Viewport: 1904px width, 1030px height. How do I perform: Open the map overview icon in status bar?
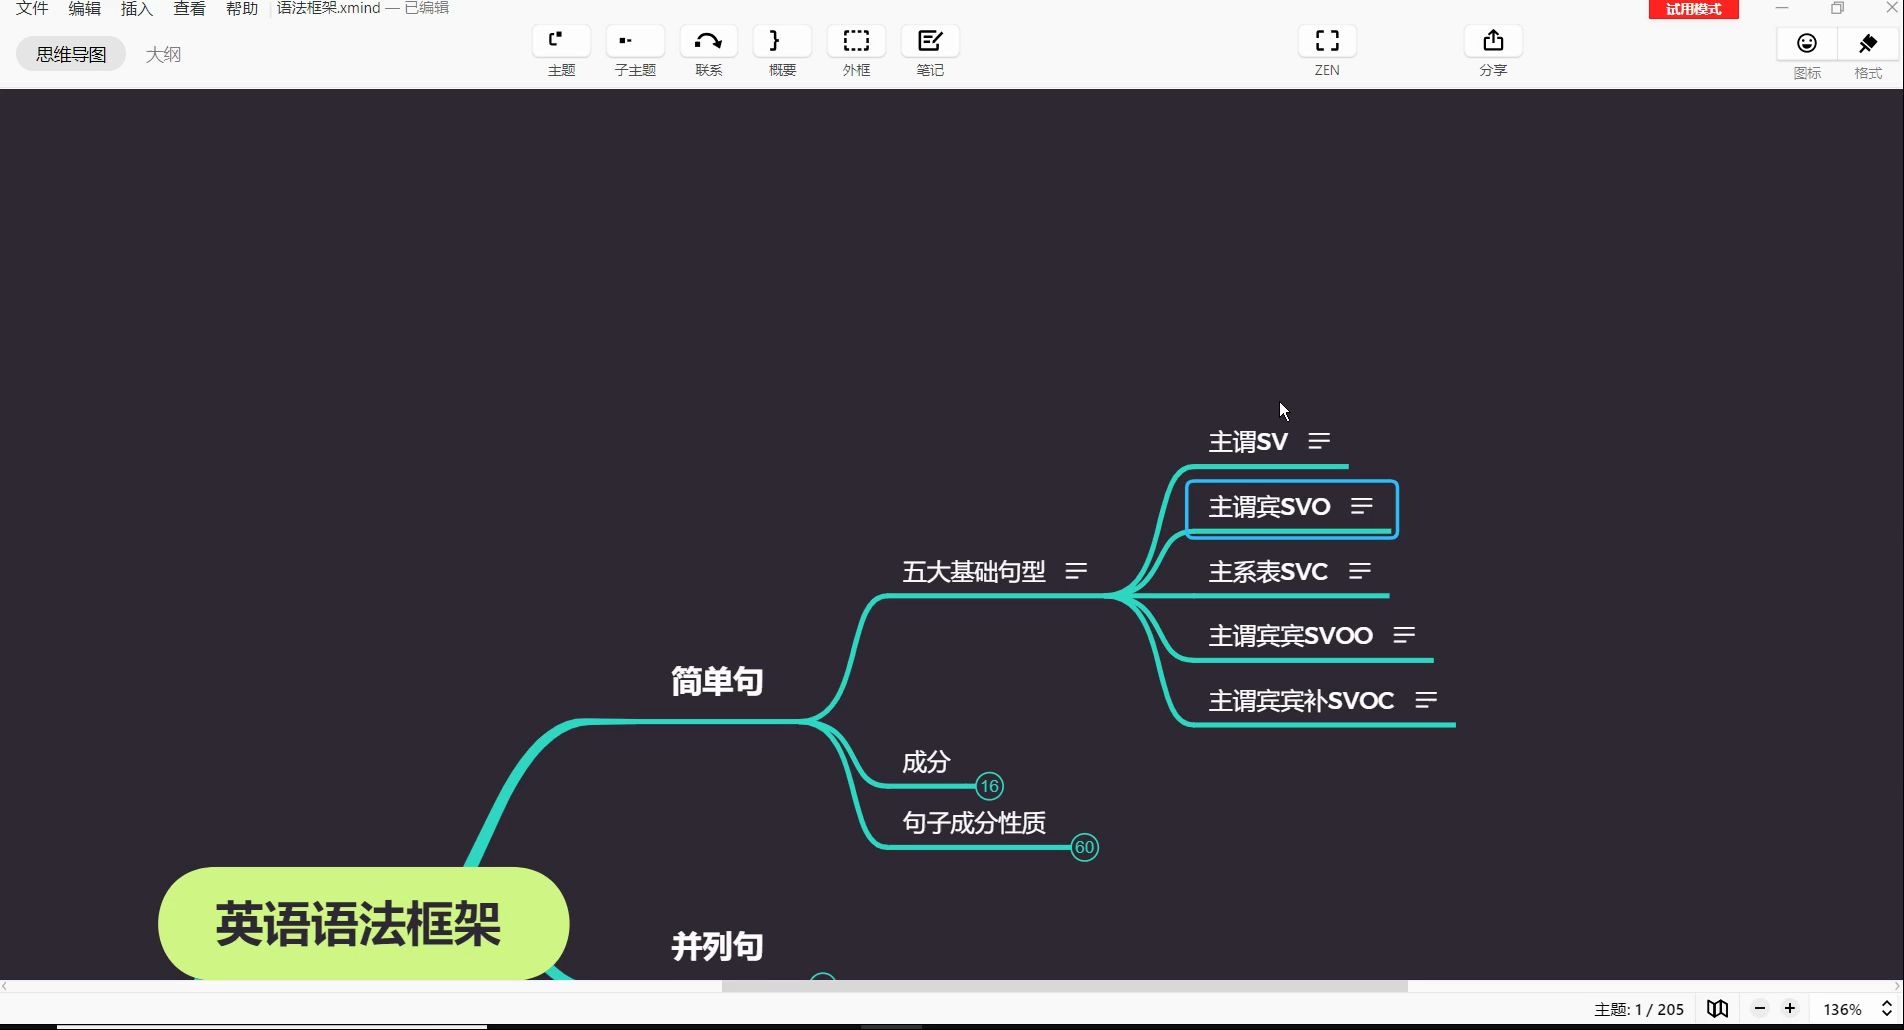point(1717,1009)
